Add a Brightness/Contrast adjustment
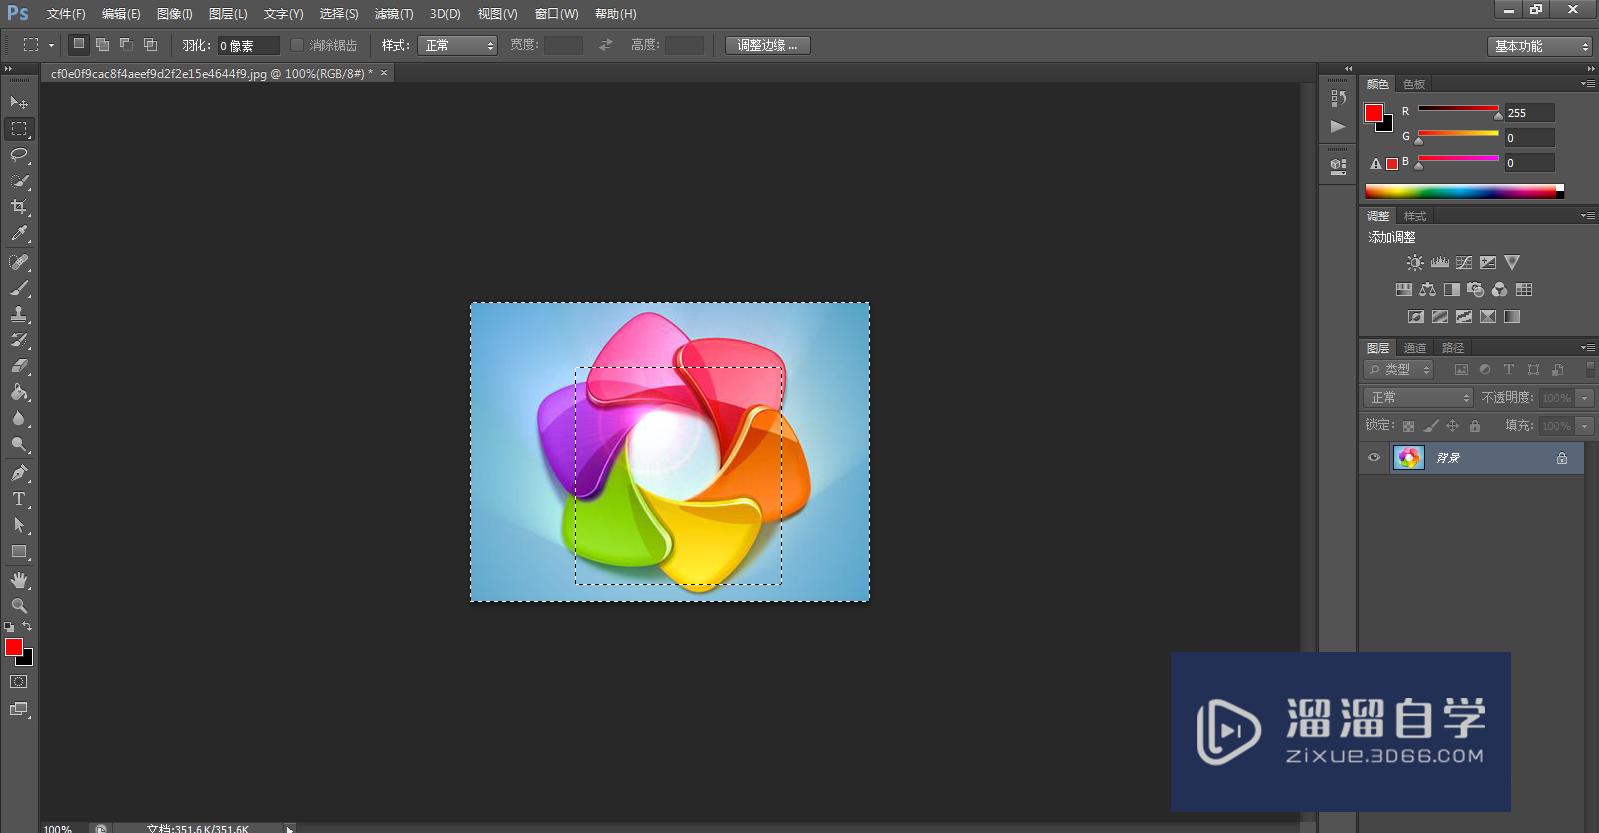1599x833 pixels. coord(1415,263)
